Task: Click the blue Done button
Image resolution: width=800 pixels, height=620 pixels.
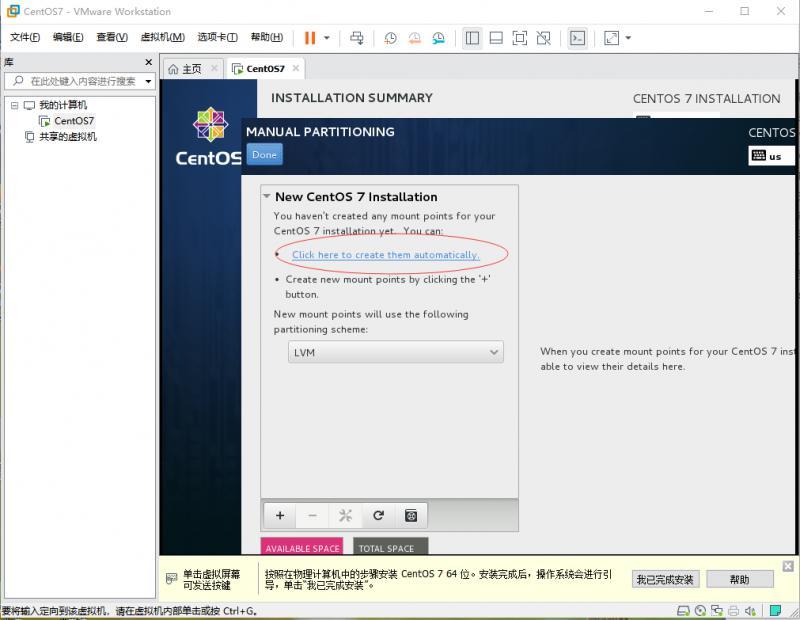Action: click(264, 155)
